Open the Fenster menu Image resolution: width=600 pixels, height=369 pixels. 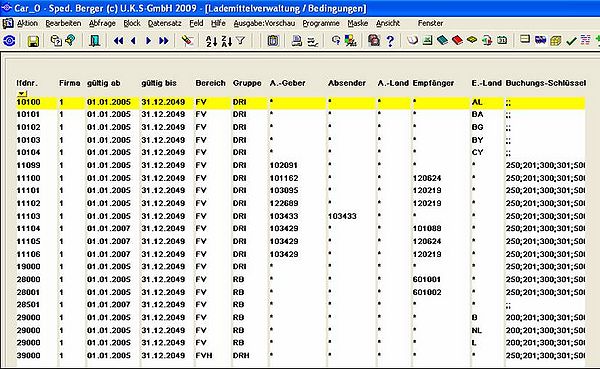[x=430, y=23]
